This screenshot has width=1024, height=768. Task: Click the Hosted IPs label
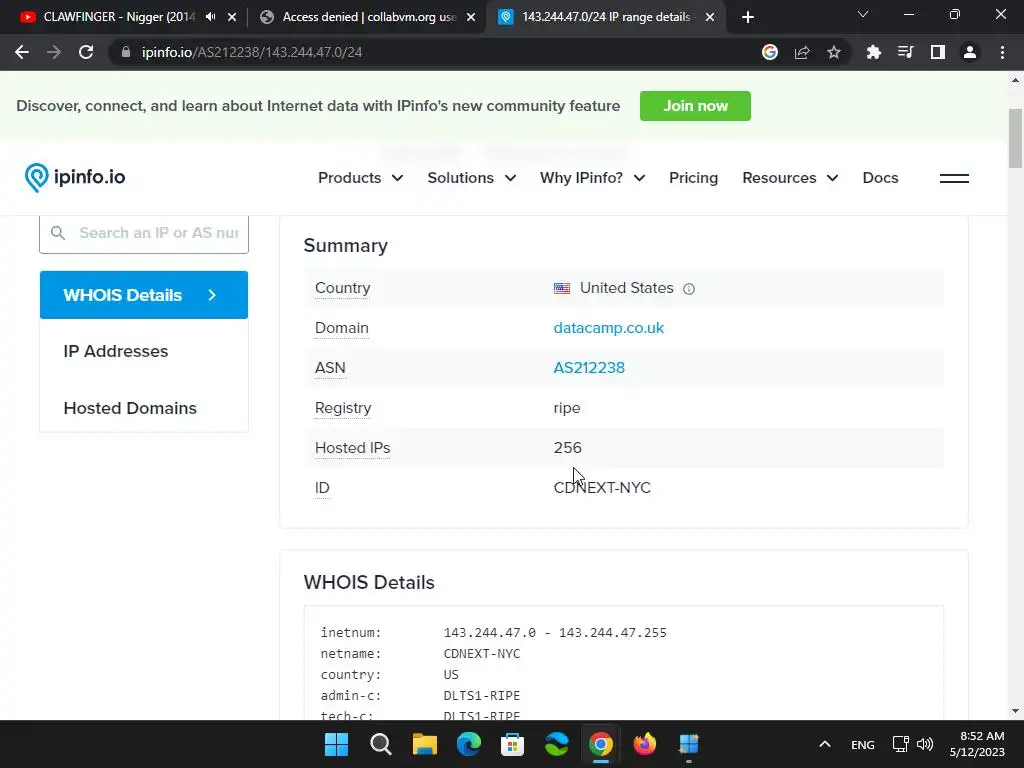pyautogui.click(x=353, y=448)
